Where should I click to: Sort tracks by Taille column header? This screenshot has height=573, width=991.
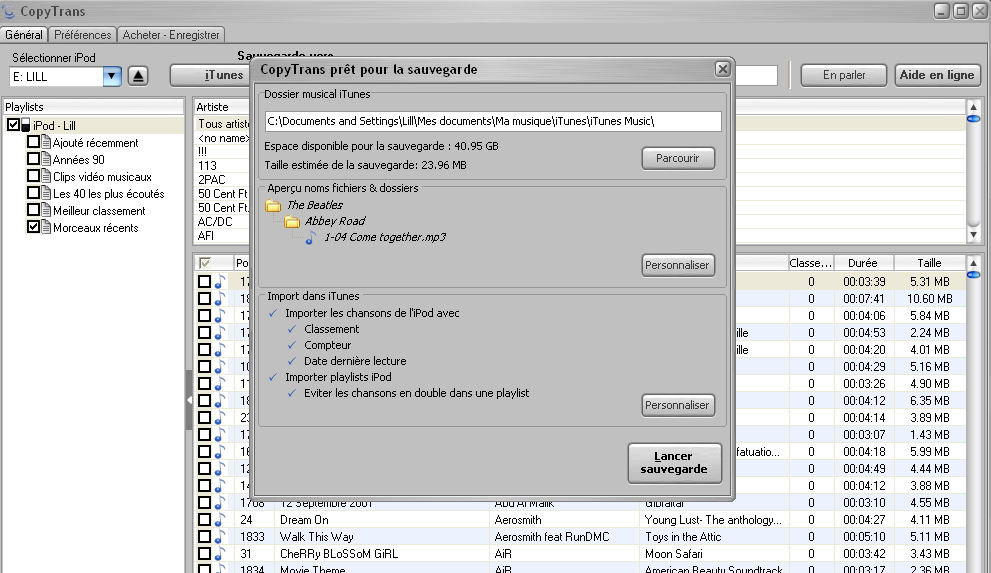(929, 263)
